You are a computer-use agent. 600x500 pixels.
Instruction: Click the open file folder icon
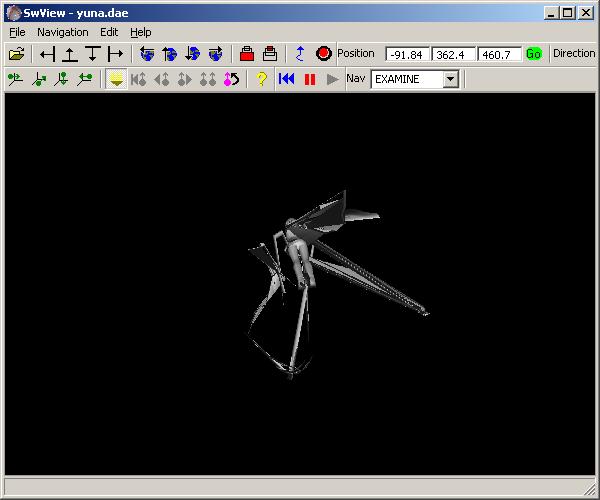(15, 54)
